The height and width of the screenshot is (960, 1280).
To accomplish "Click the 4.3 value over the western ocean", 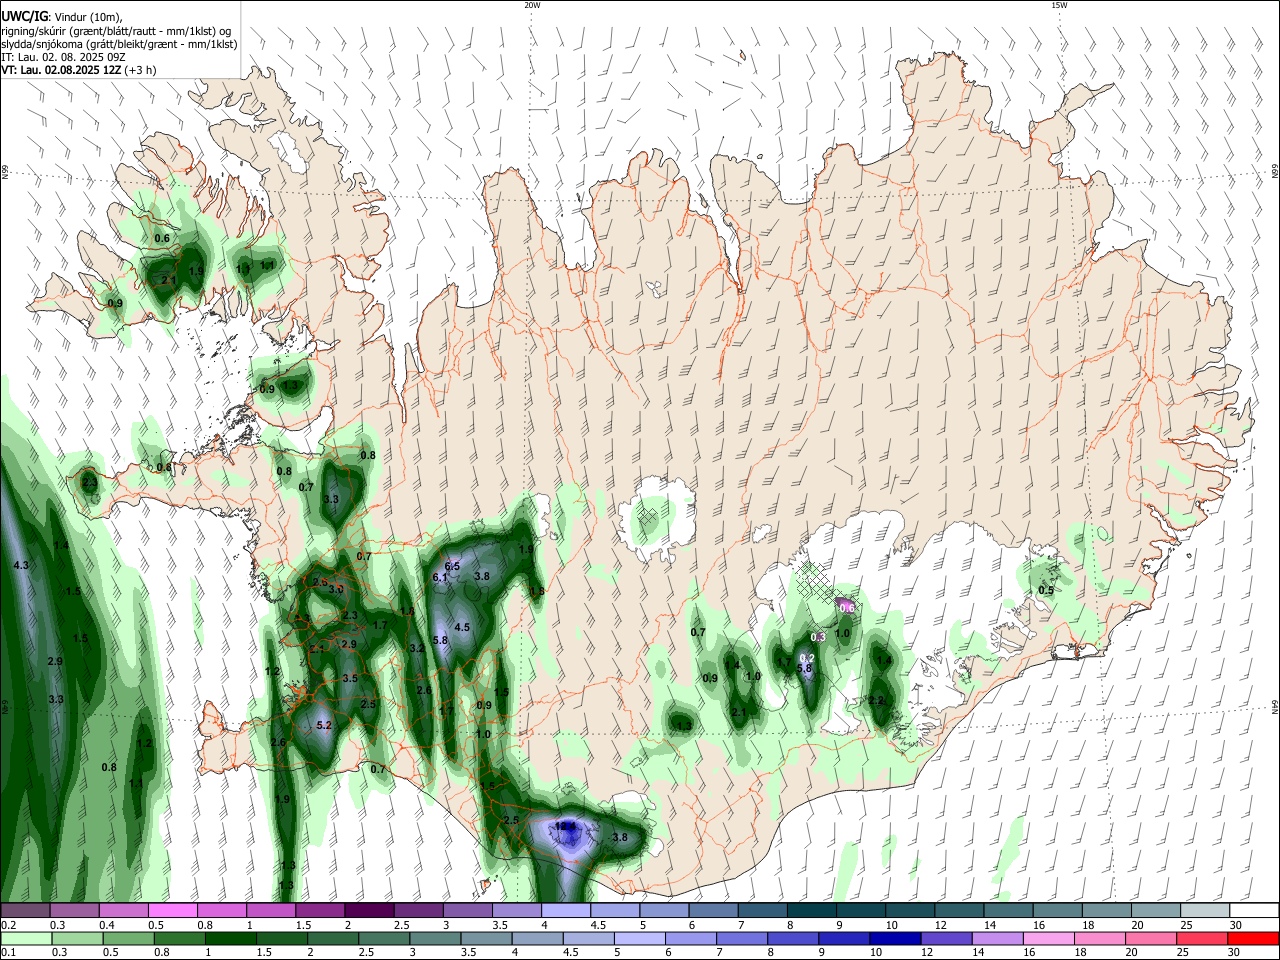I will pyautogui.click(x=21, y=566).
